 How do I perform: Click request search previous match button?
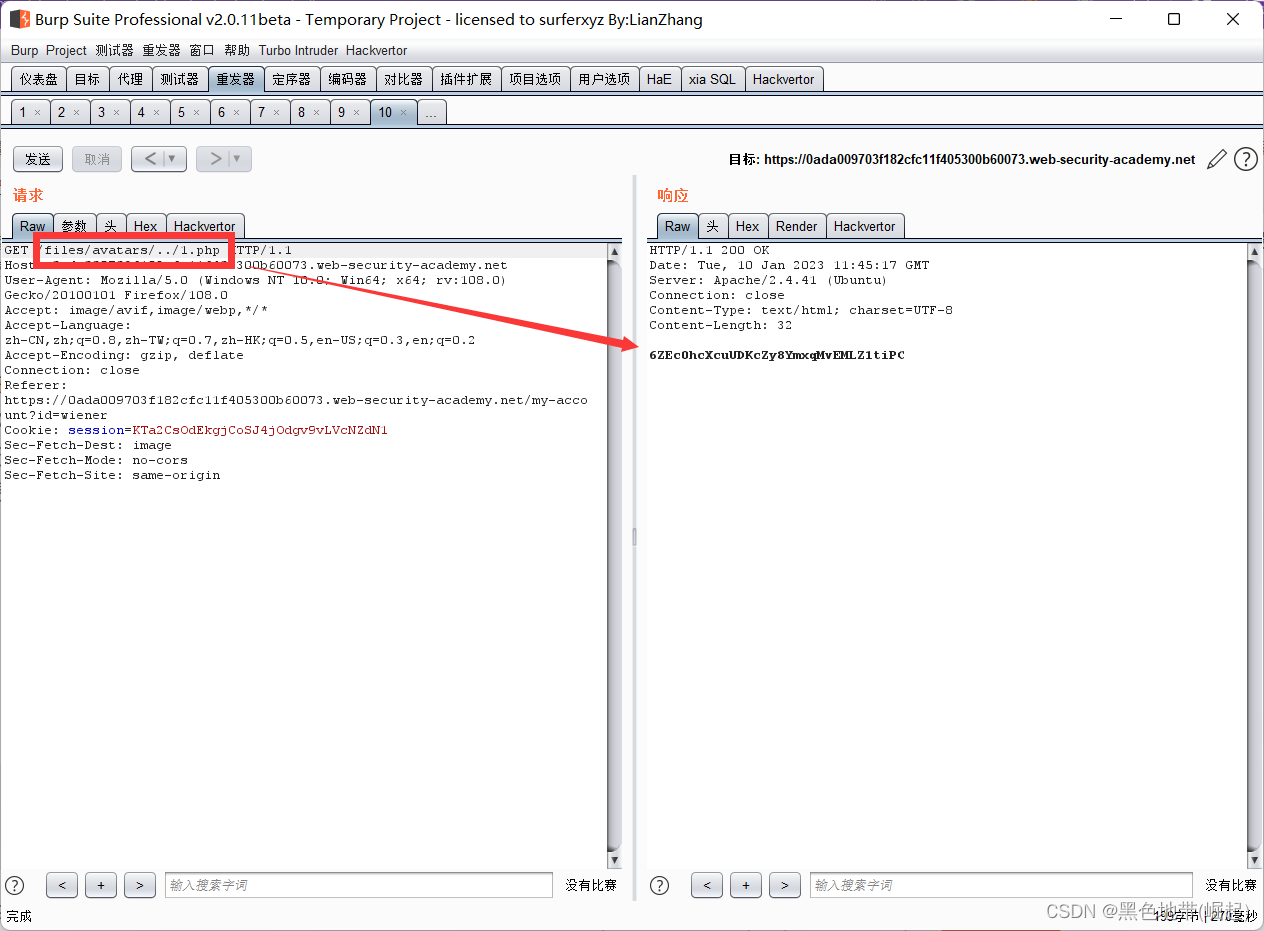click(x=62, y=885)
